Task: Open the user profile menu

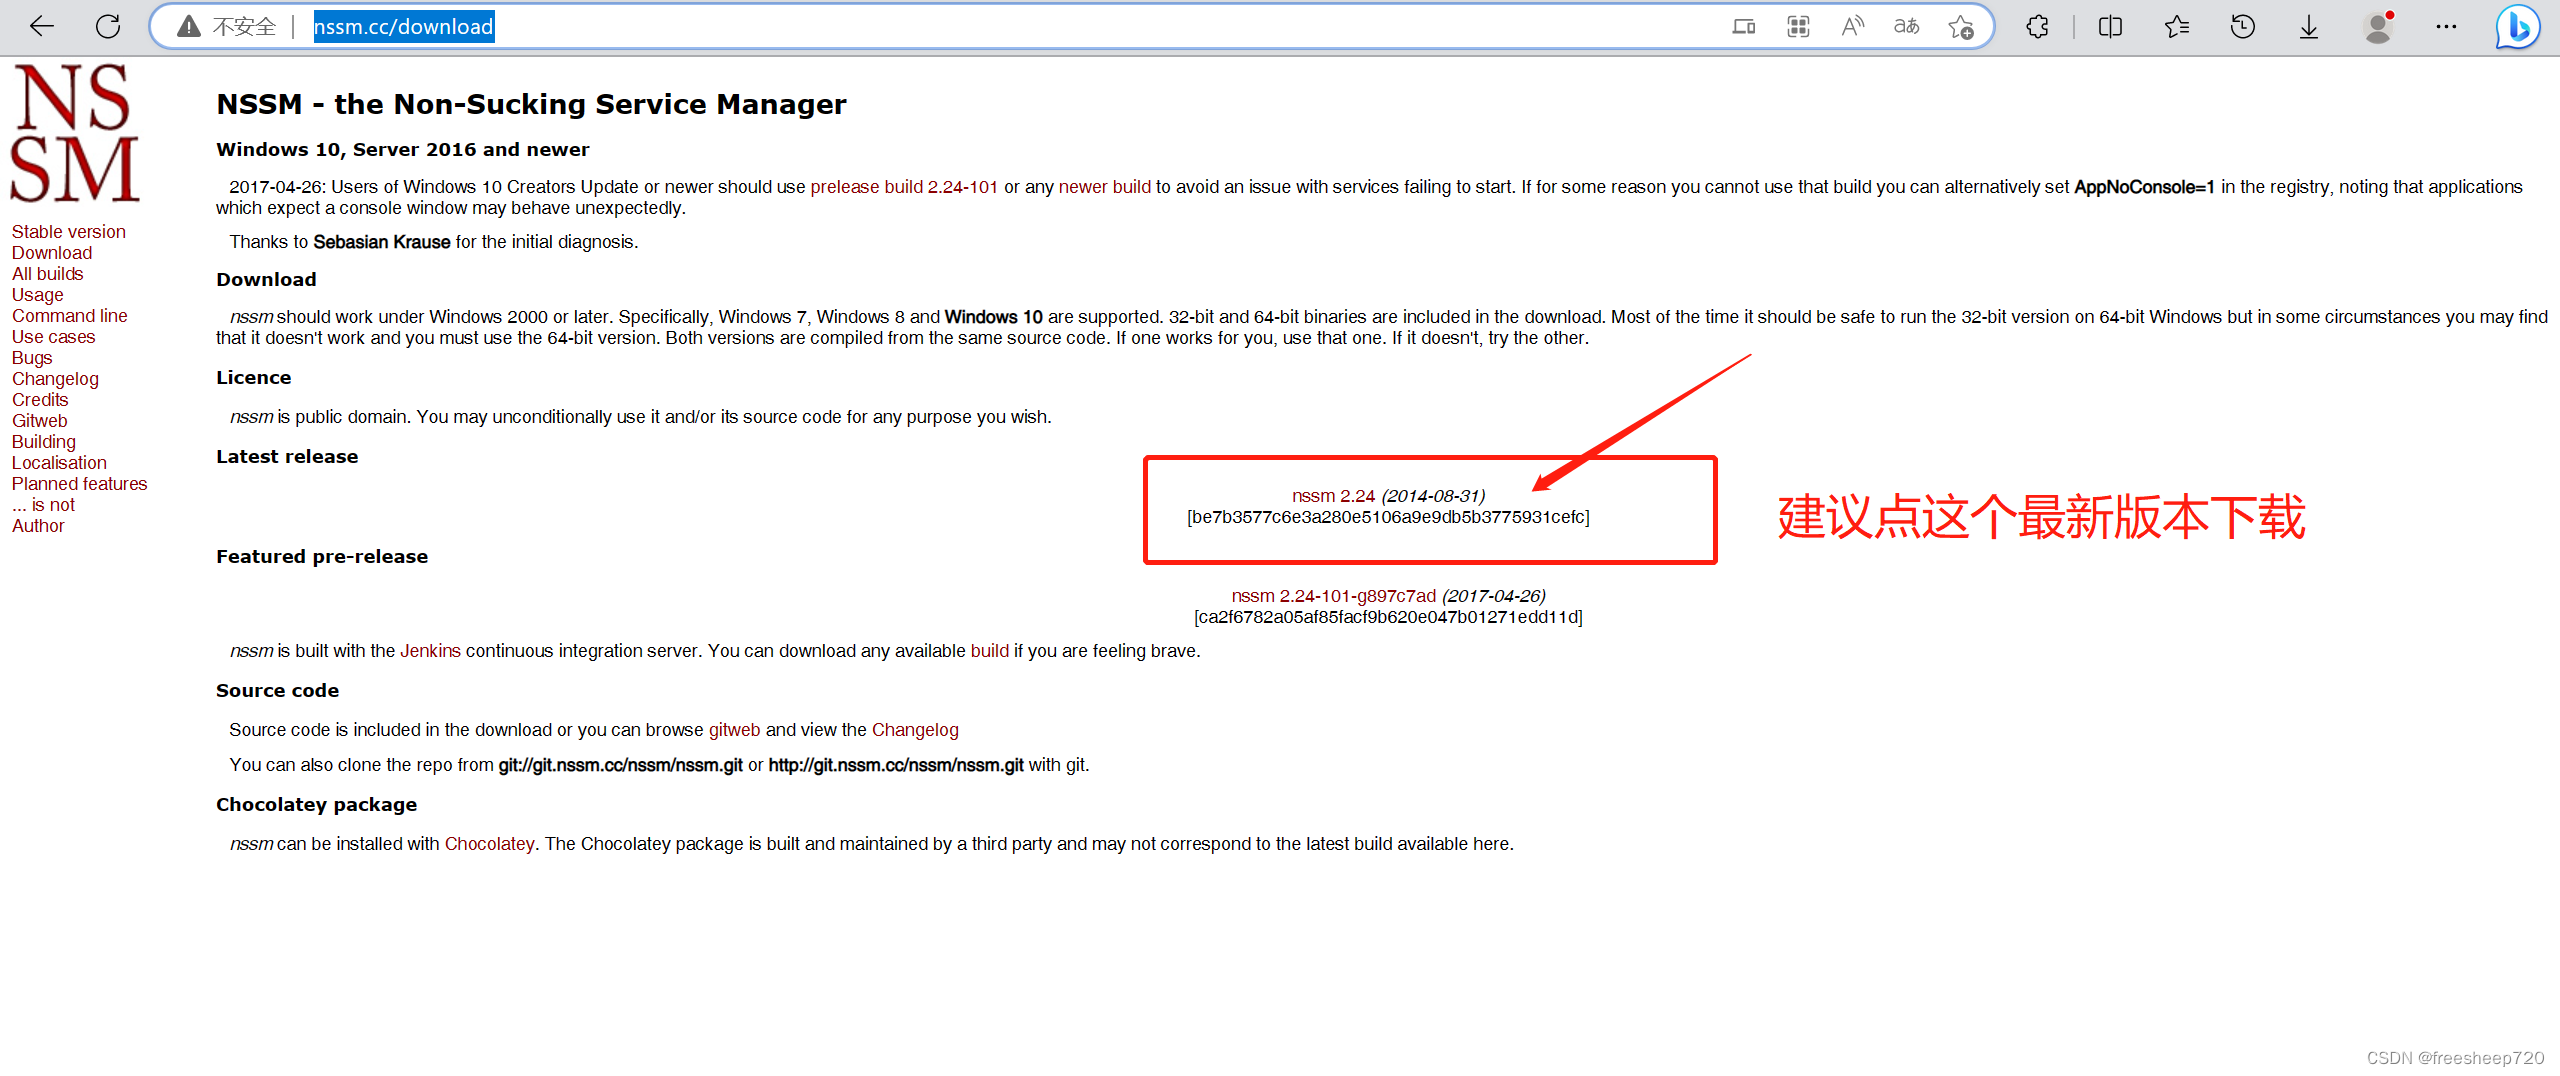Action: pos(2378,27)
